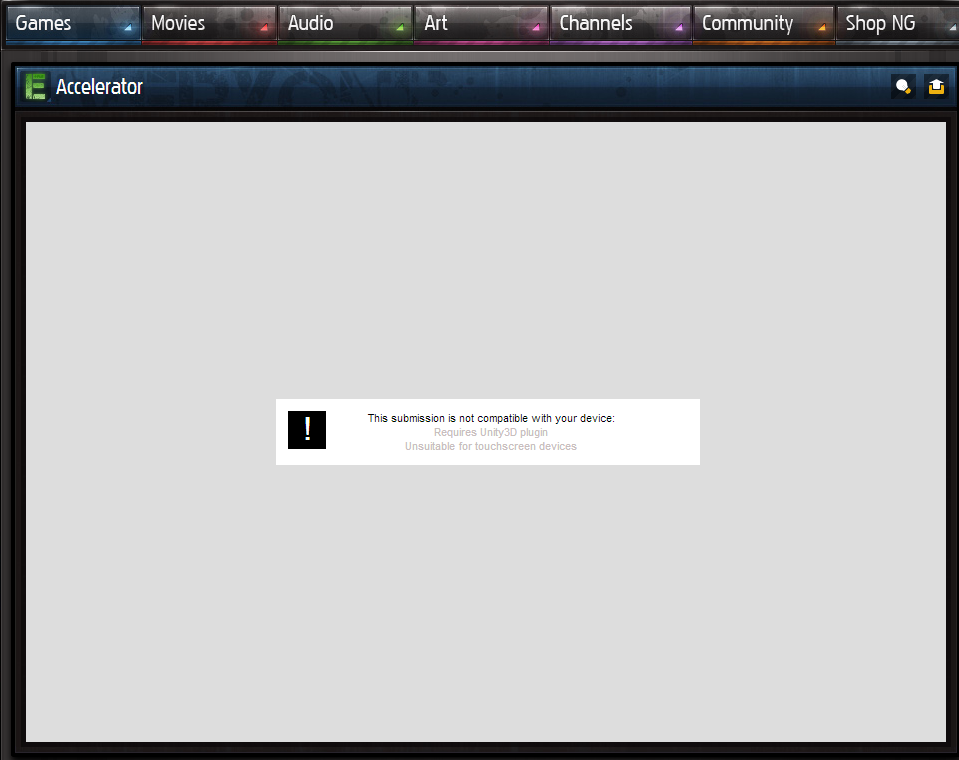This screenshot has height=760, width=959.
Task: Open the Channels tab
Action: click(596, 23)
